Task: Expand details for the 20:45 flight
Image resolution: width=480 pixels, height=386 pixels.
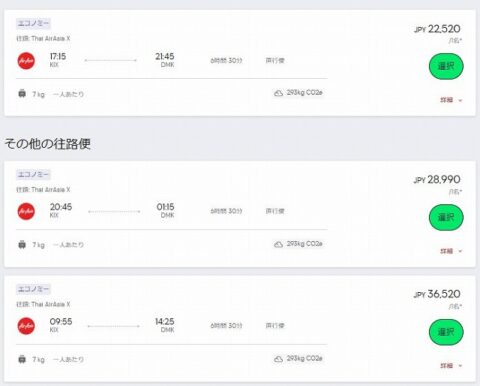Action: (451, 251)
